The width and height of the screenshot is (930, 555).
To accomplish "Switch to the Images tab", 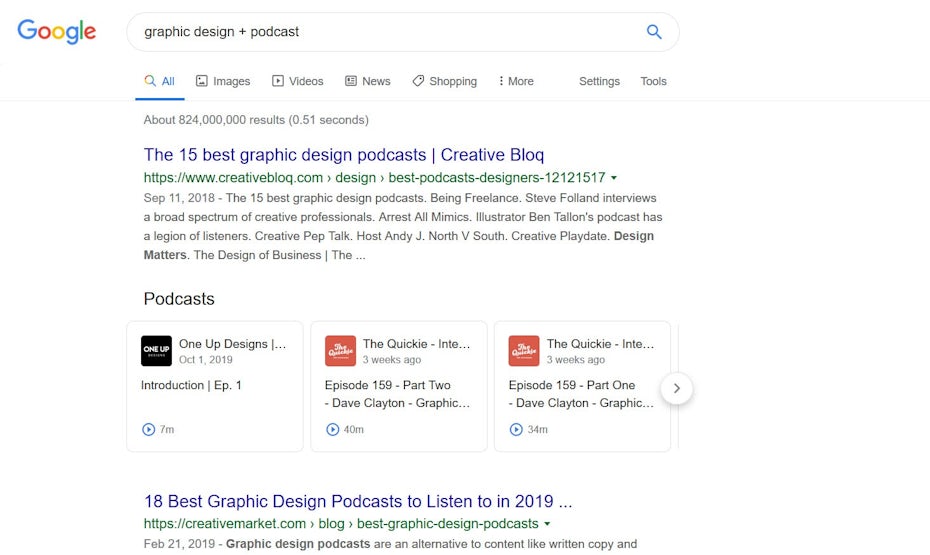I will (222, 81).
